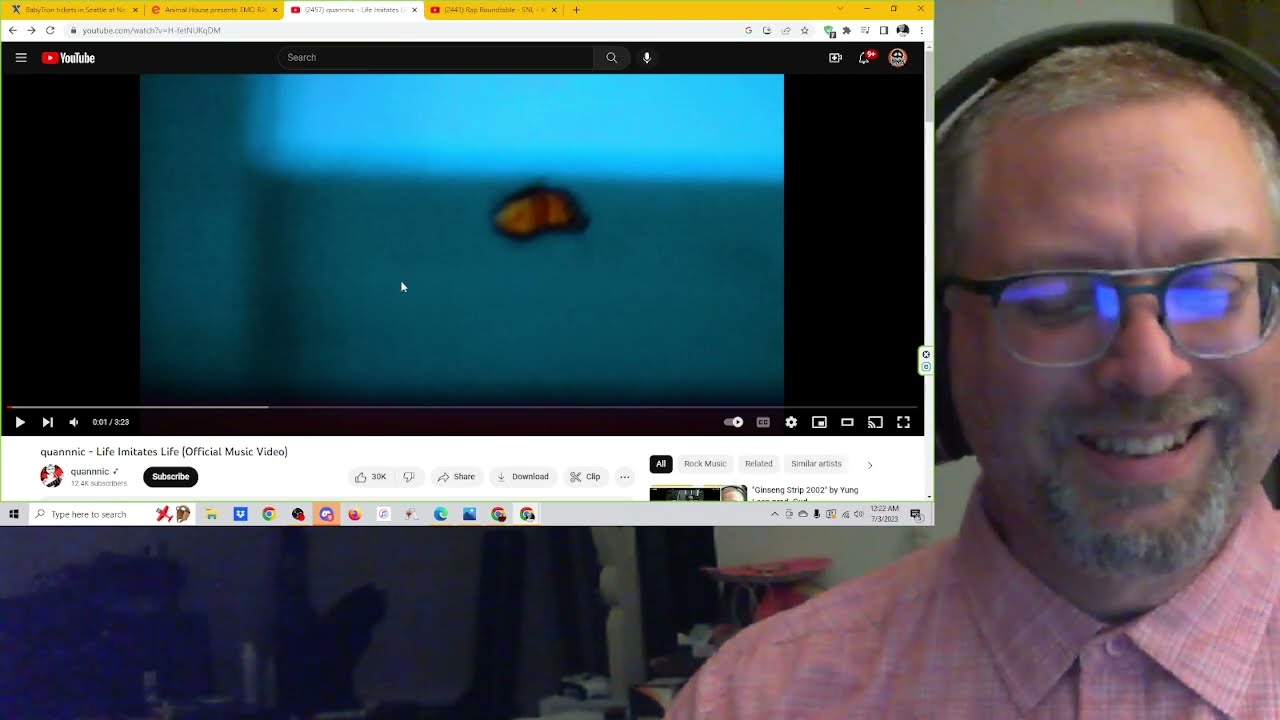Seek on the video progress bar
This screenshot has height=720, width=1280.
462,407
